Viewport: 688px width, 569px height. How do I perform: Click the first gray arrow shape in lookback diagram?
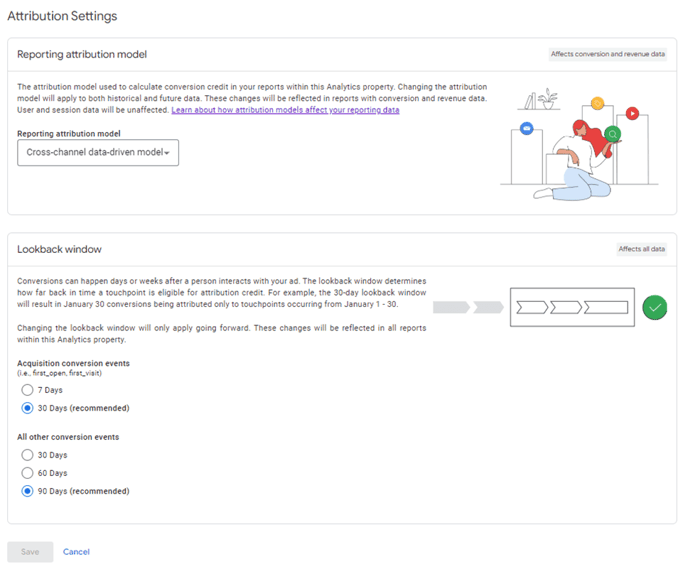(451, 308)
